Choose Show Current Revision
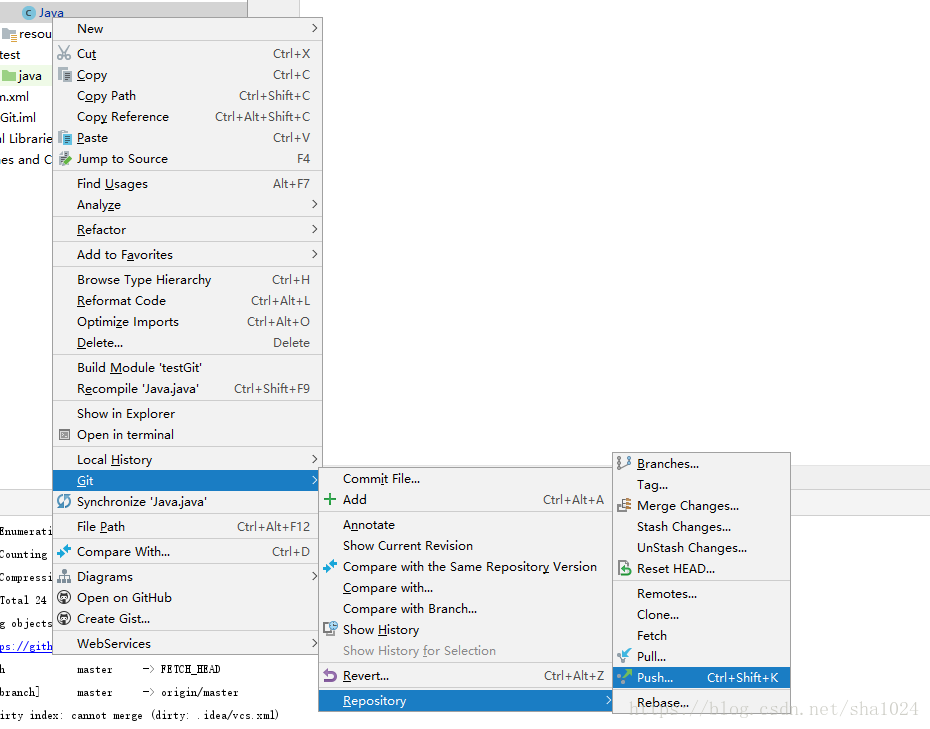Viewport: 930px width, 729px height. tap(466, 546)
